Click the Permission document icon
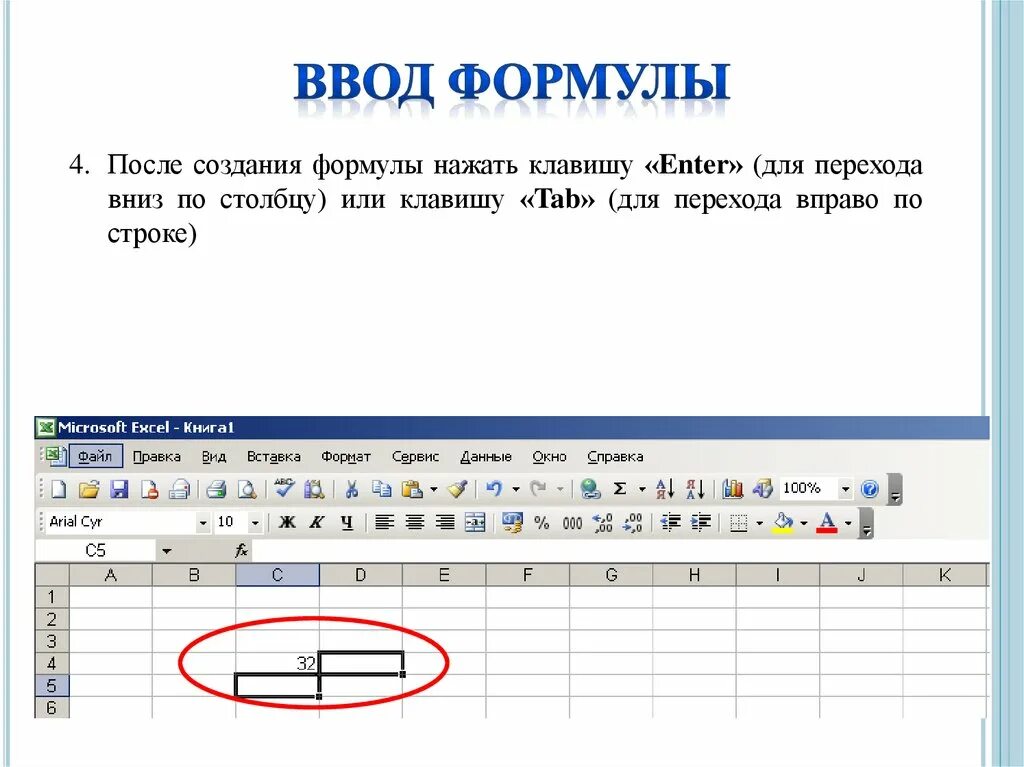Image resolution: width=1024 pixels, height=767 pixels. tap(150, 489)
